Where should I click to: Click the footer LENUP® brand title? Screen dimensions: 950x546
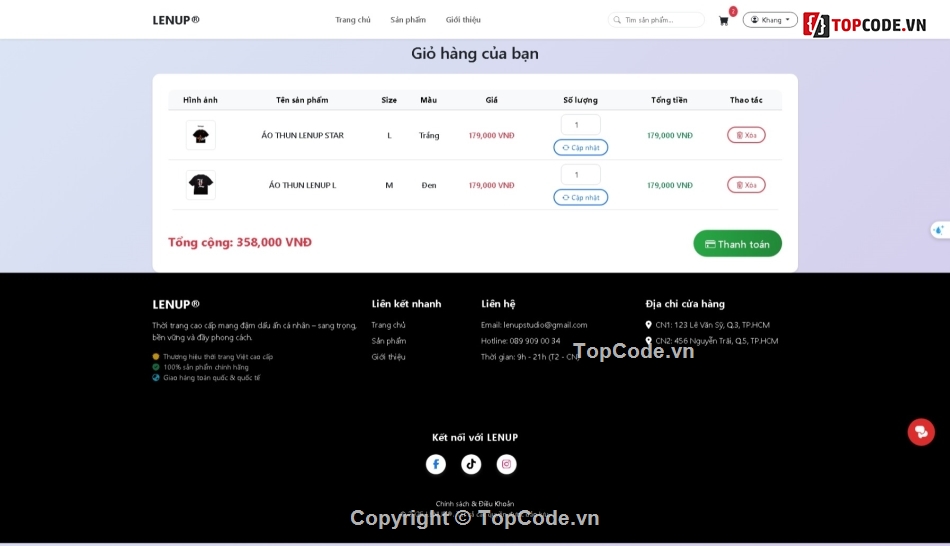(176, 304)
